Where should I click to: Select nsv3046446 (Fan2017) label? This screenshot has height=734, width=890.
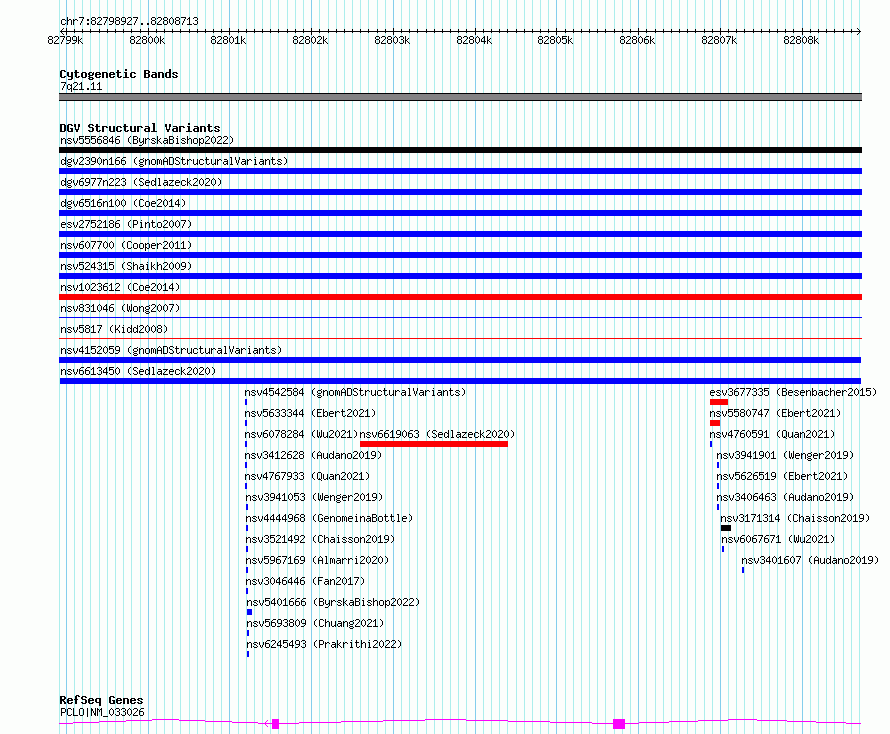click(x=305, y=581)
